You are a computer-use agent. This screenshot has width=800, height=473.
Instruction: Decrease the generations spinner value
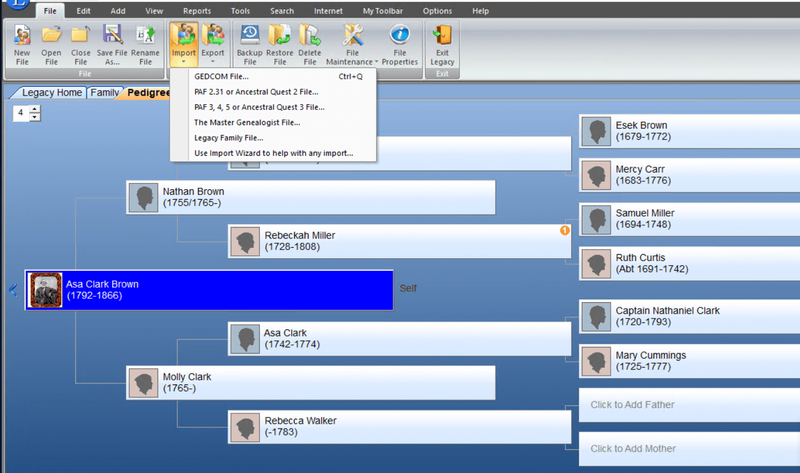pyautogui.click(x=35, y=117)
